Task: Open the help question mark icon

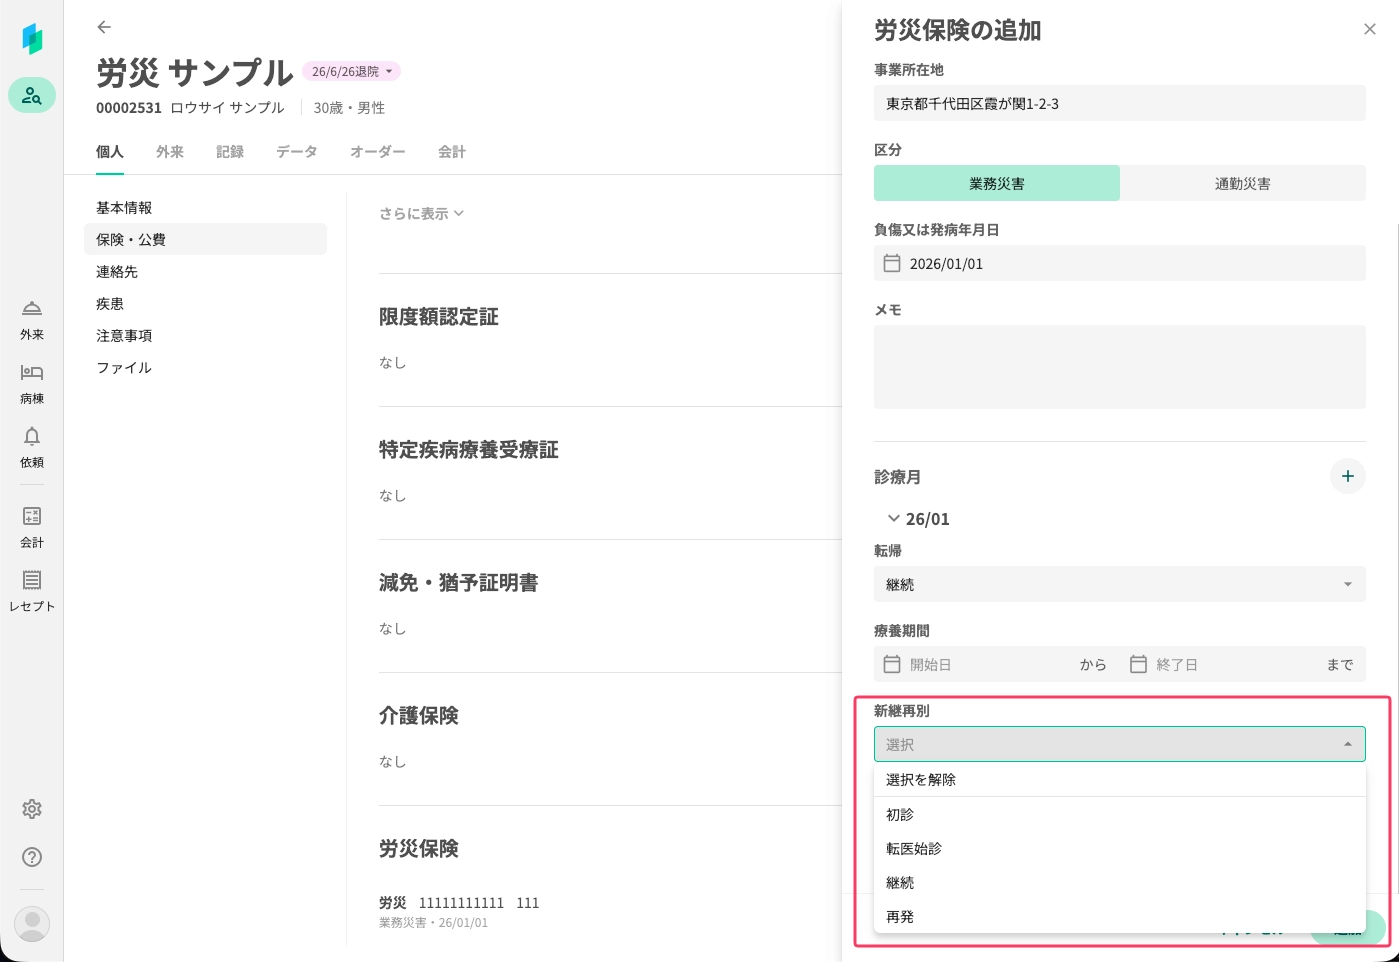Action: [32, 857]
